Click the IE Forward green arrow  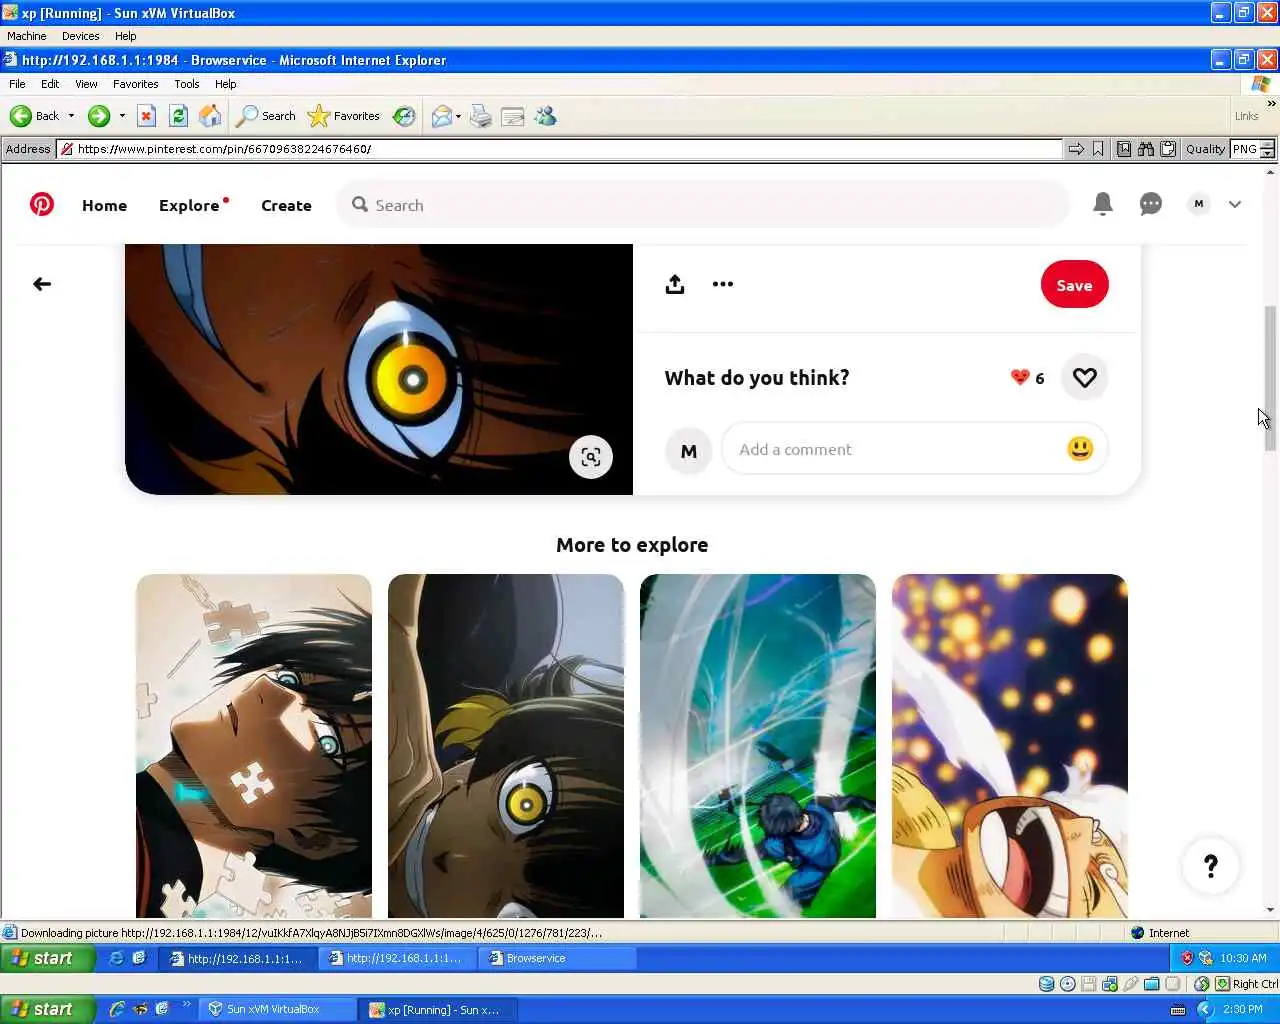(98, 116)
